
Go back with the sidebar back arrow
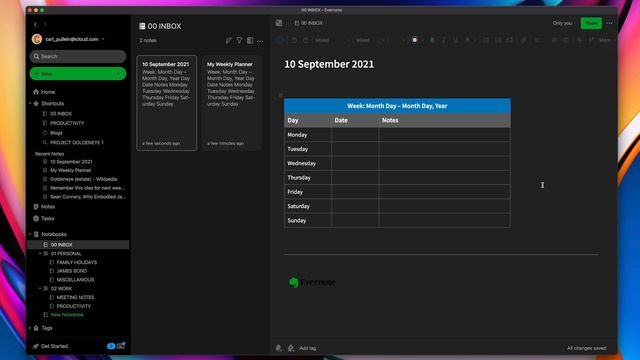pyautogui.click(x=36, y=24)
